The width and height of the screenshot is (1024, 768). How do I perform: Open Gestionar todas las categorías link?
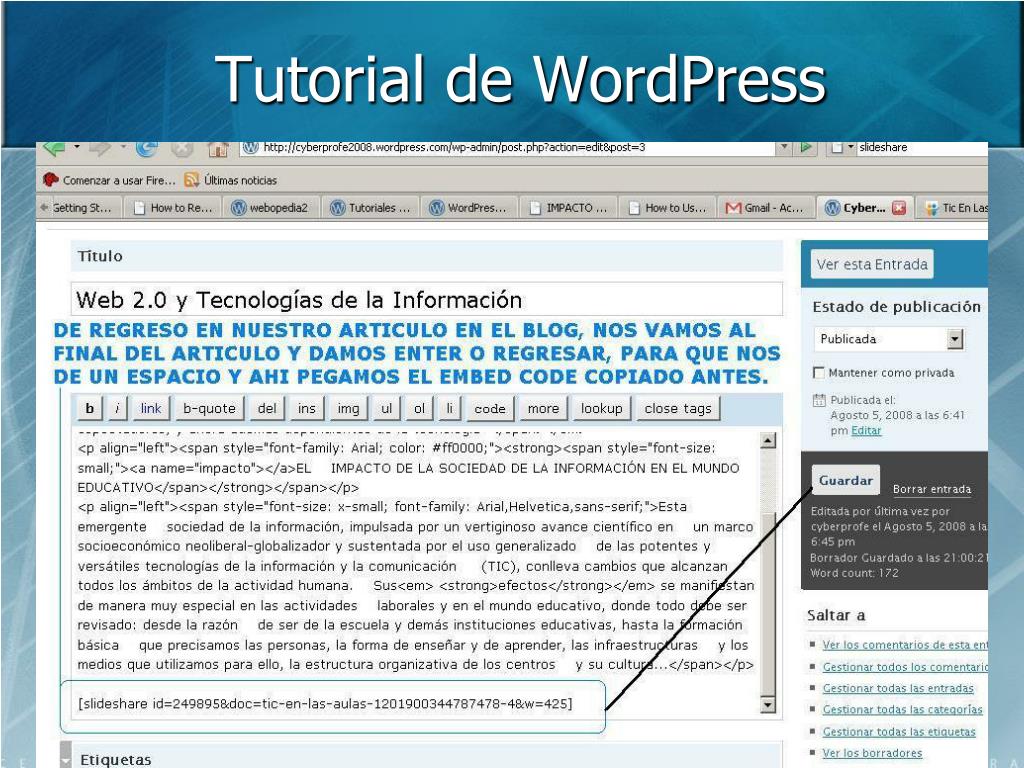903,710
